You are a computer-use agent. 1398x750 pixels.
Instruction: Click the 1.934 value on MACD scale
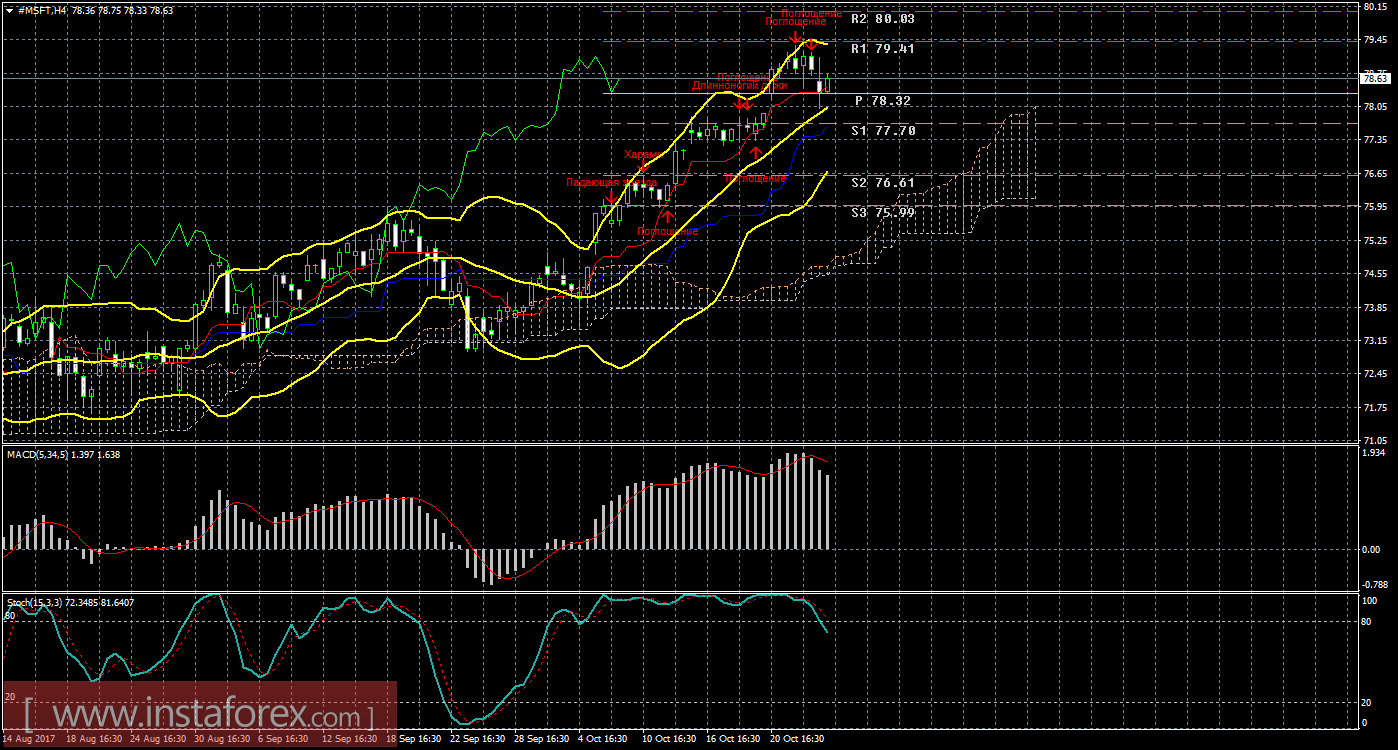1373,453
